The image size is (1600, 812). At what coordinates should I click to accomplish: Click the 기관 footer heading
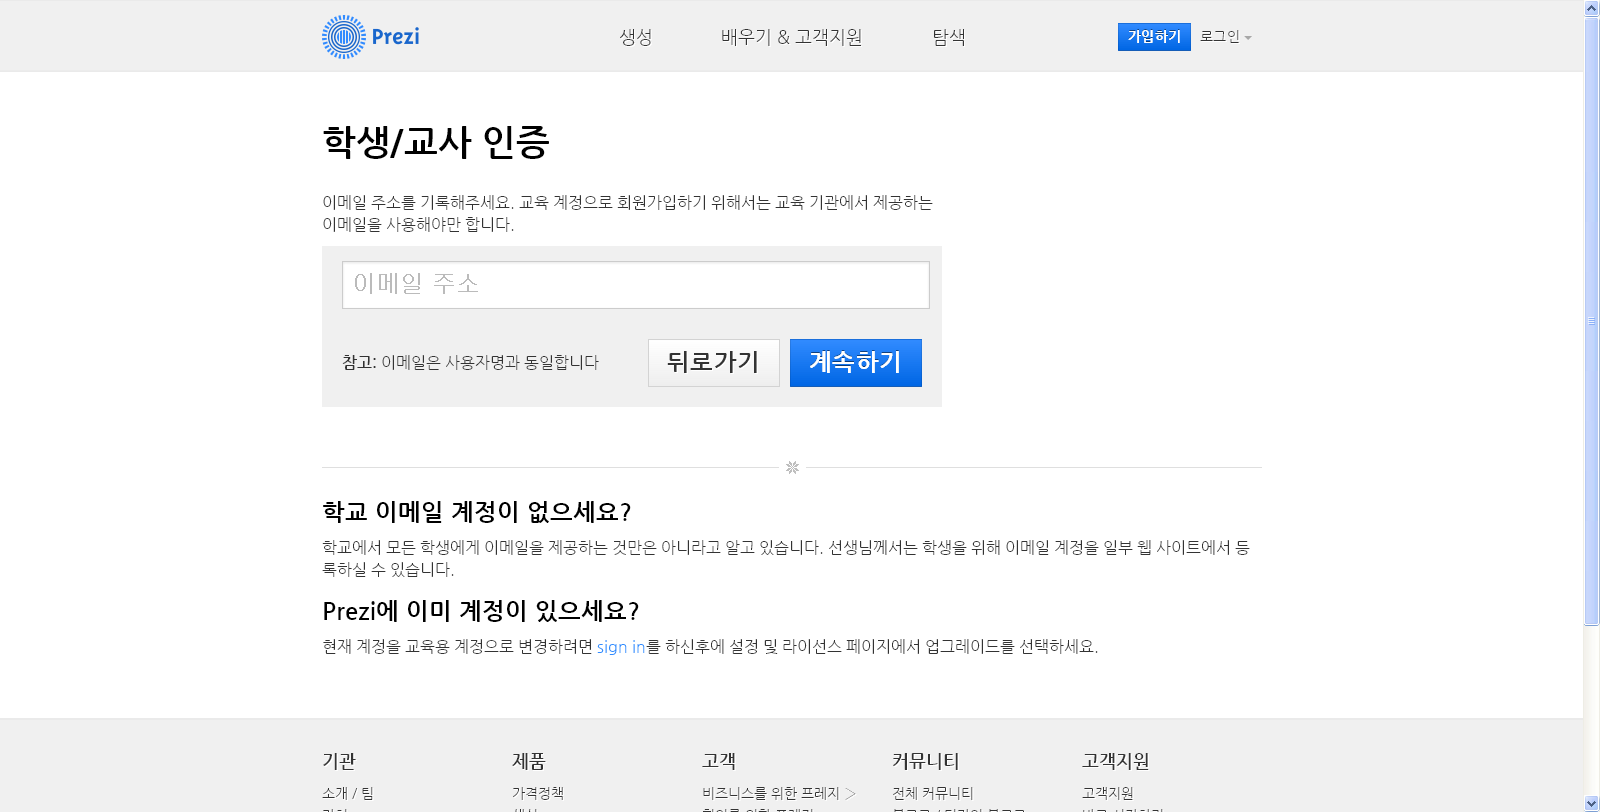[x=339, y=761]
